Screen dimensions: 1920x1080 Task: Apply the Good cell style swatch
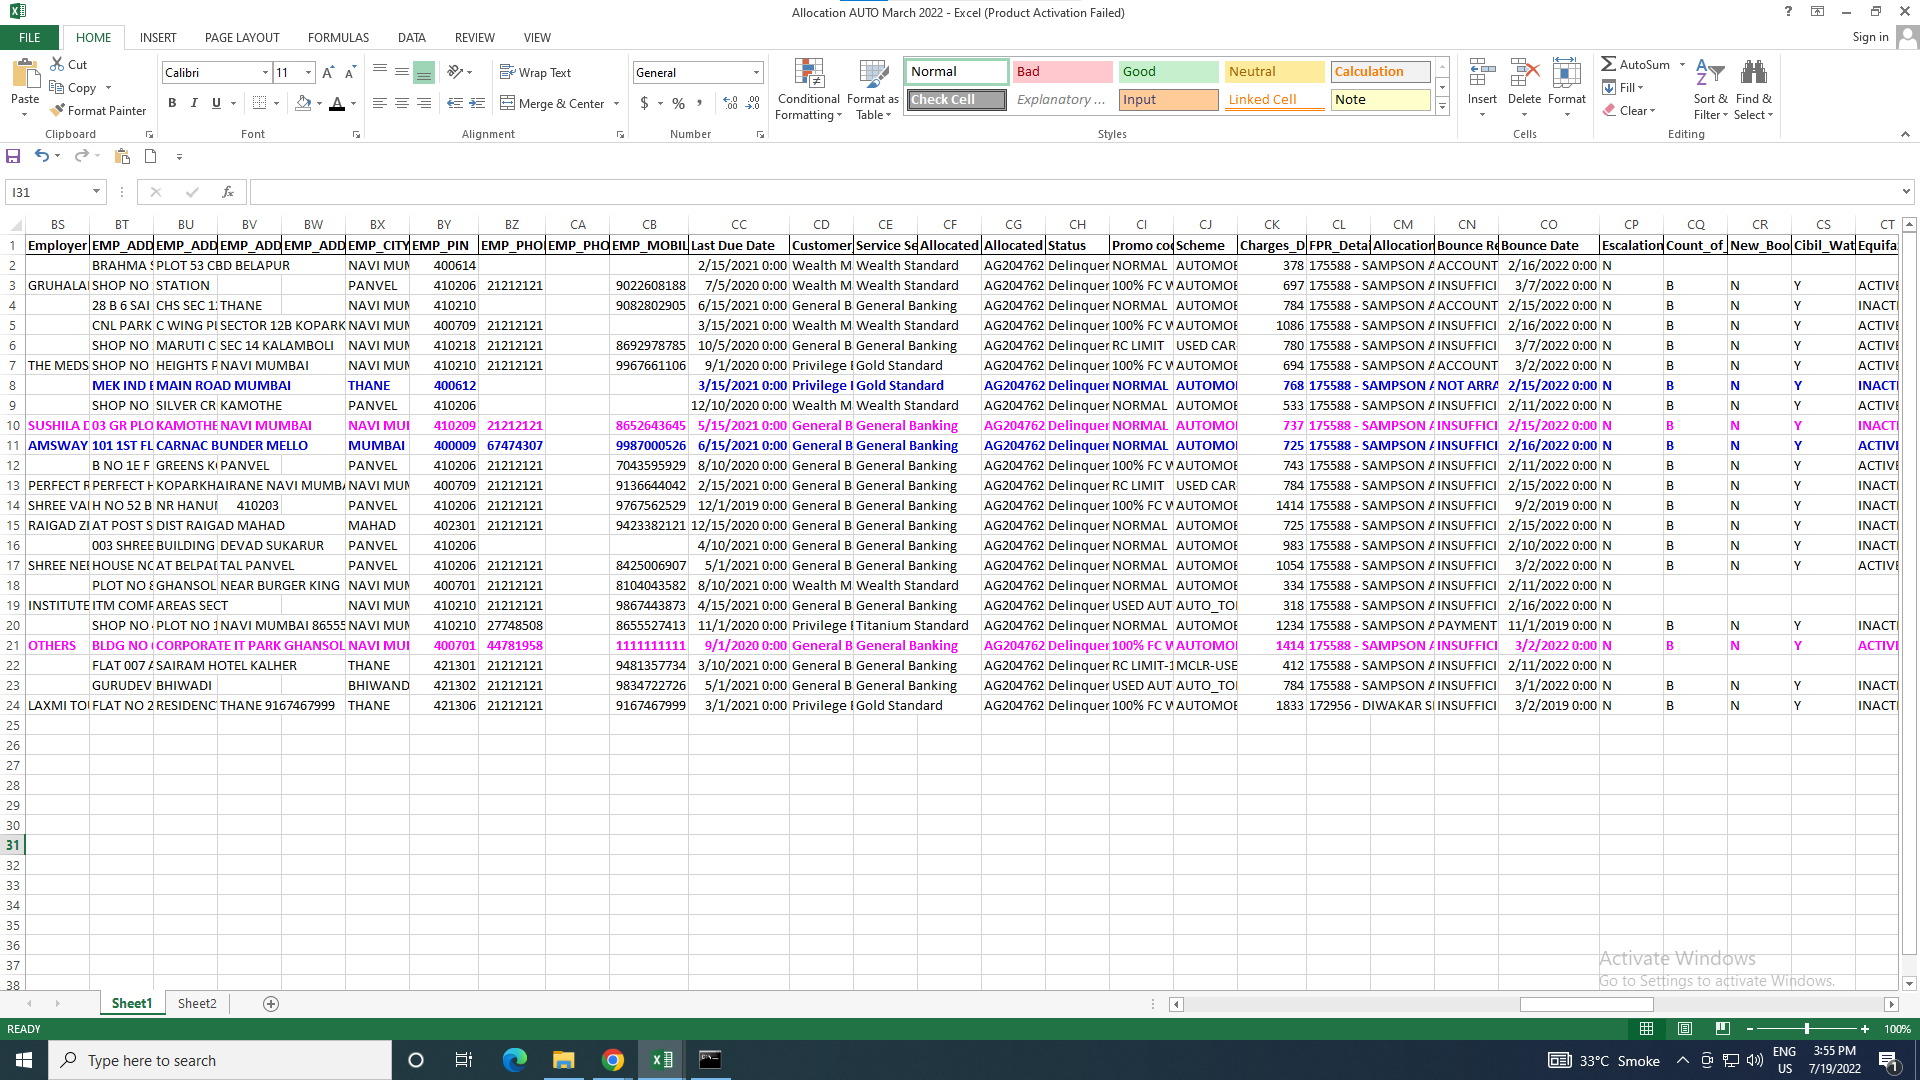tap(1167, 71)
